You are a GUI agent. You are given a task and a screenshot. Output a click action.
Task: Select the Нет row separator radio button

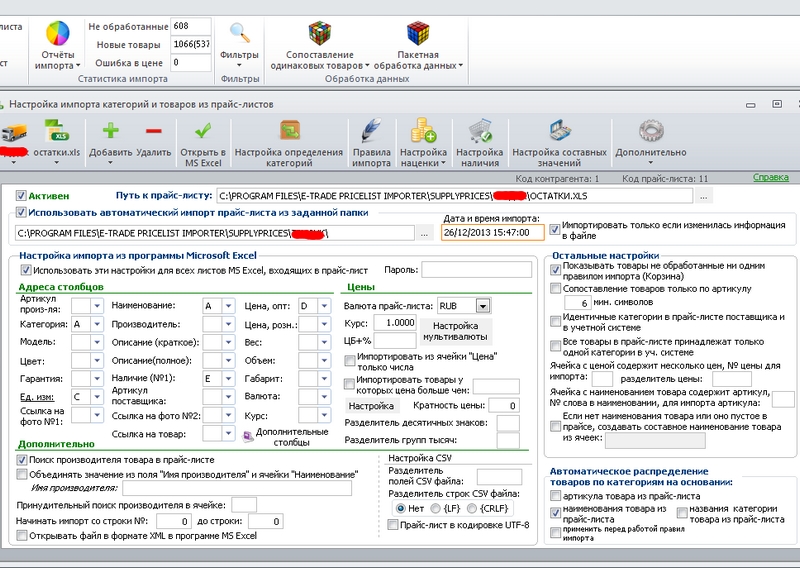coord(401,508)
